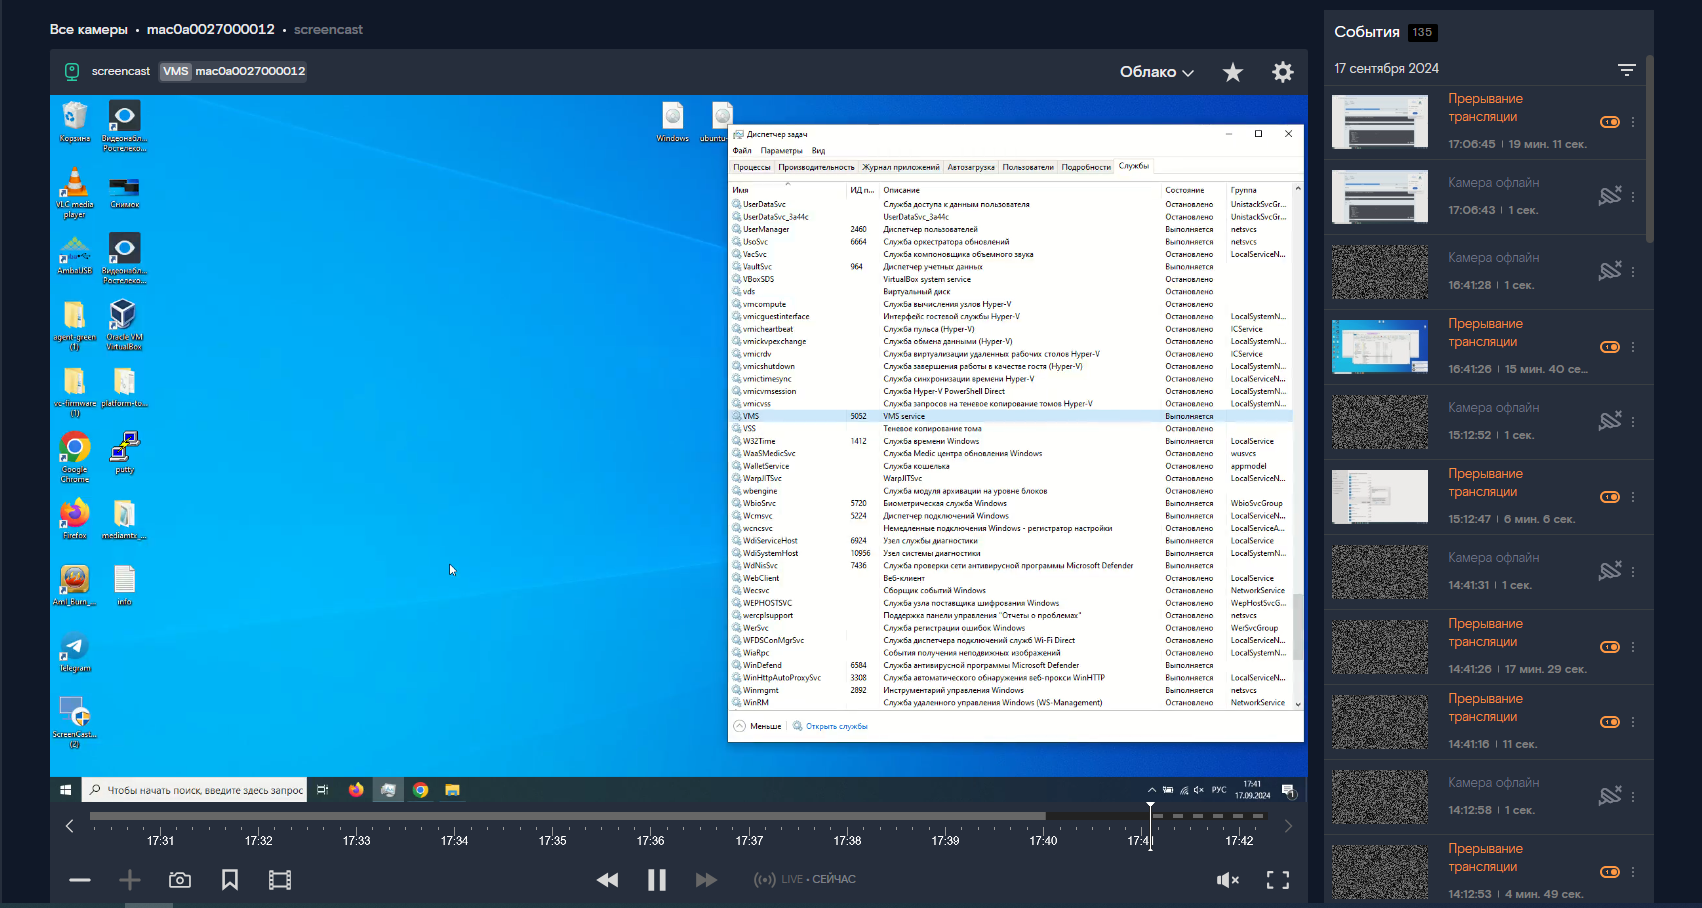This screenshot has width=1702, height=908.
Task: Click the VLC media player icon in the screencast
Action: pos(75,193)
